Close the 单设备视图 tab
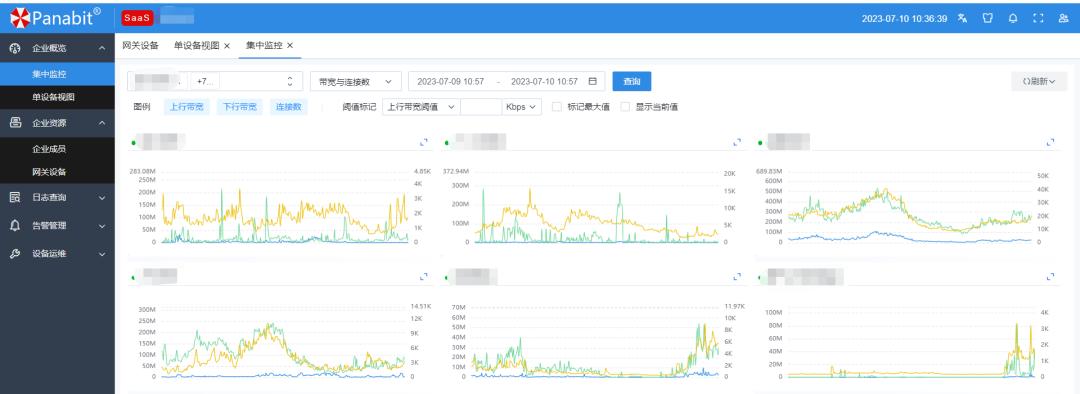This screenshot has height=394, width=1080. tap(227, 45)
